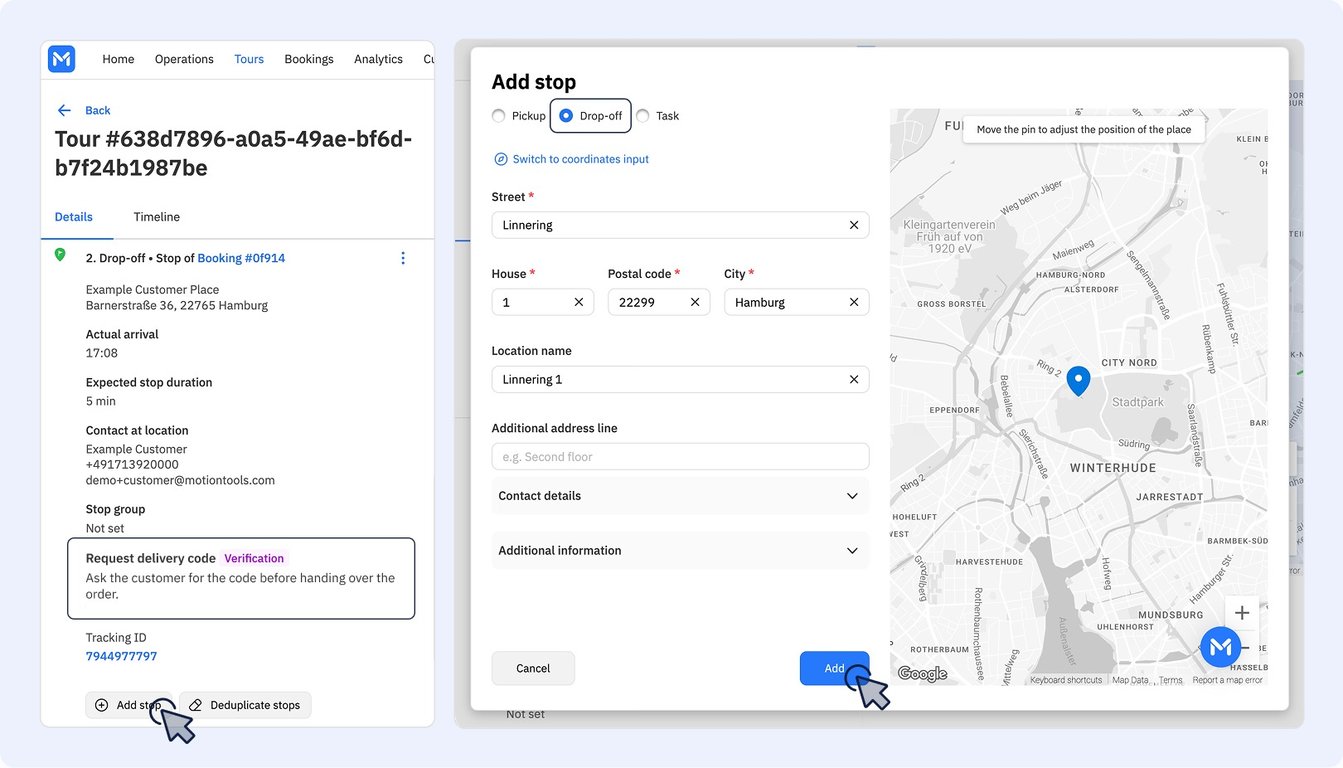Click Report a map error link

click(x=1228, y=680)
